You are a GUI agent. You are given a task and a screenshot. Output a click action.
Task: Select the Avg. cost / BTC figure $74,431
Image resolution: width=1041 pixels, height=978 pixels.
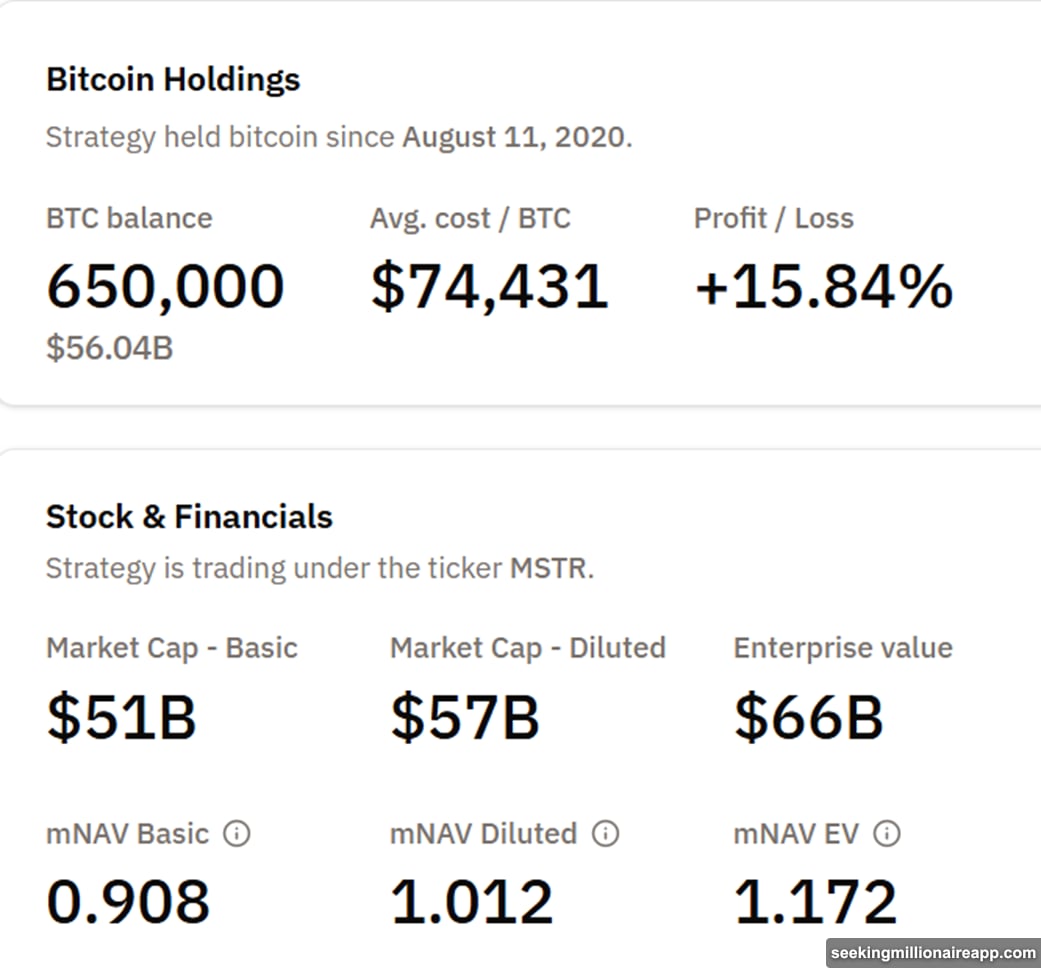click(490, 286)
